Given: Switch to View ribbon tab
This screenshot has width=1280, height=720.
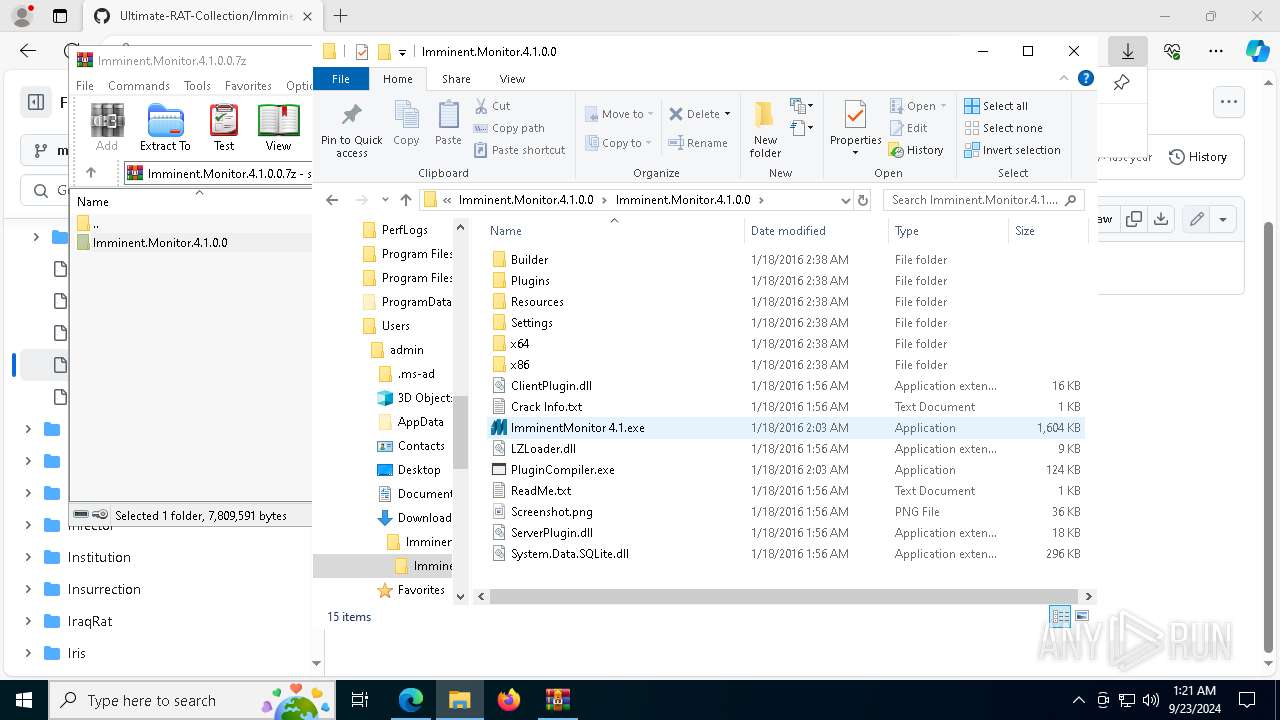Looking at the screenshot, I should (x=512, y=79).
